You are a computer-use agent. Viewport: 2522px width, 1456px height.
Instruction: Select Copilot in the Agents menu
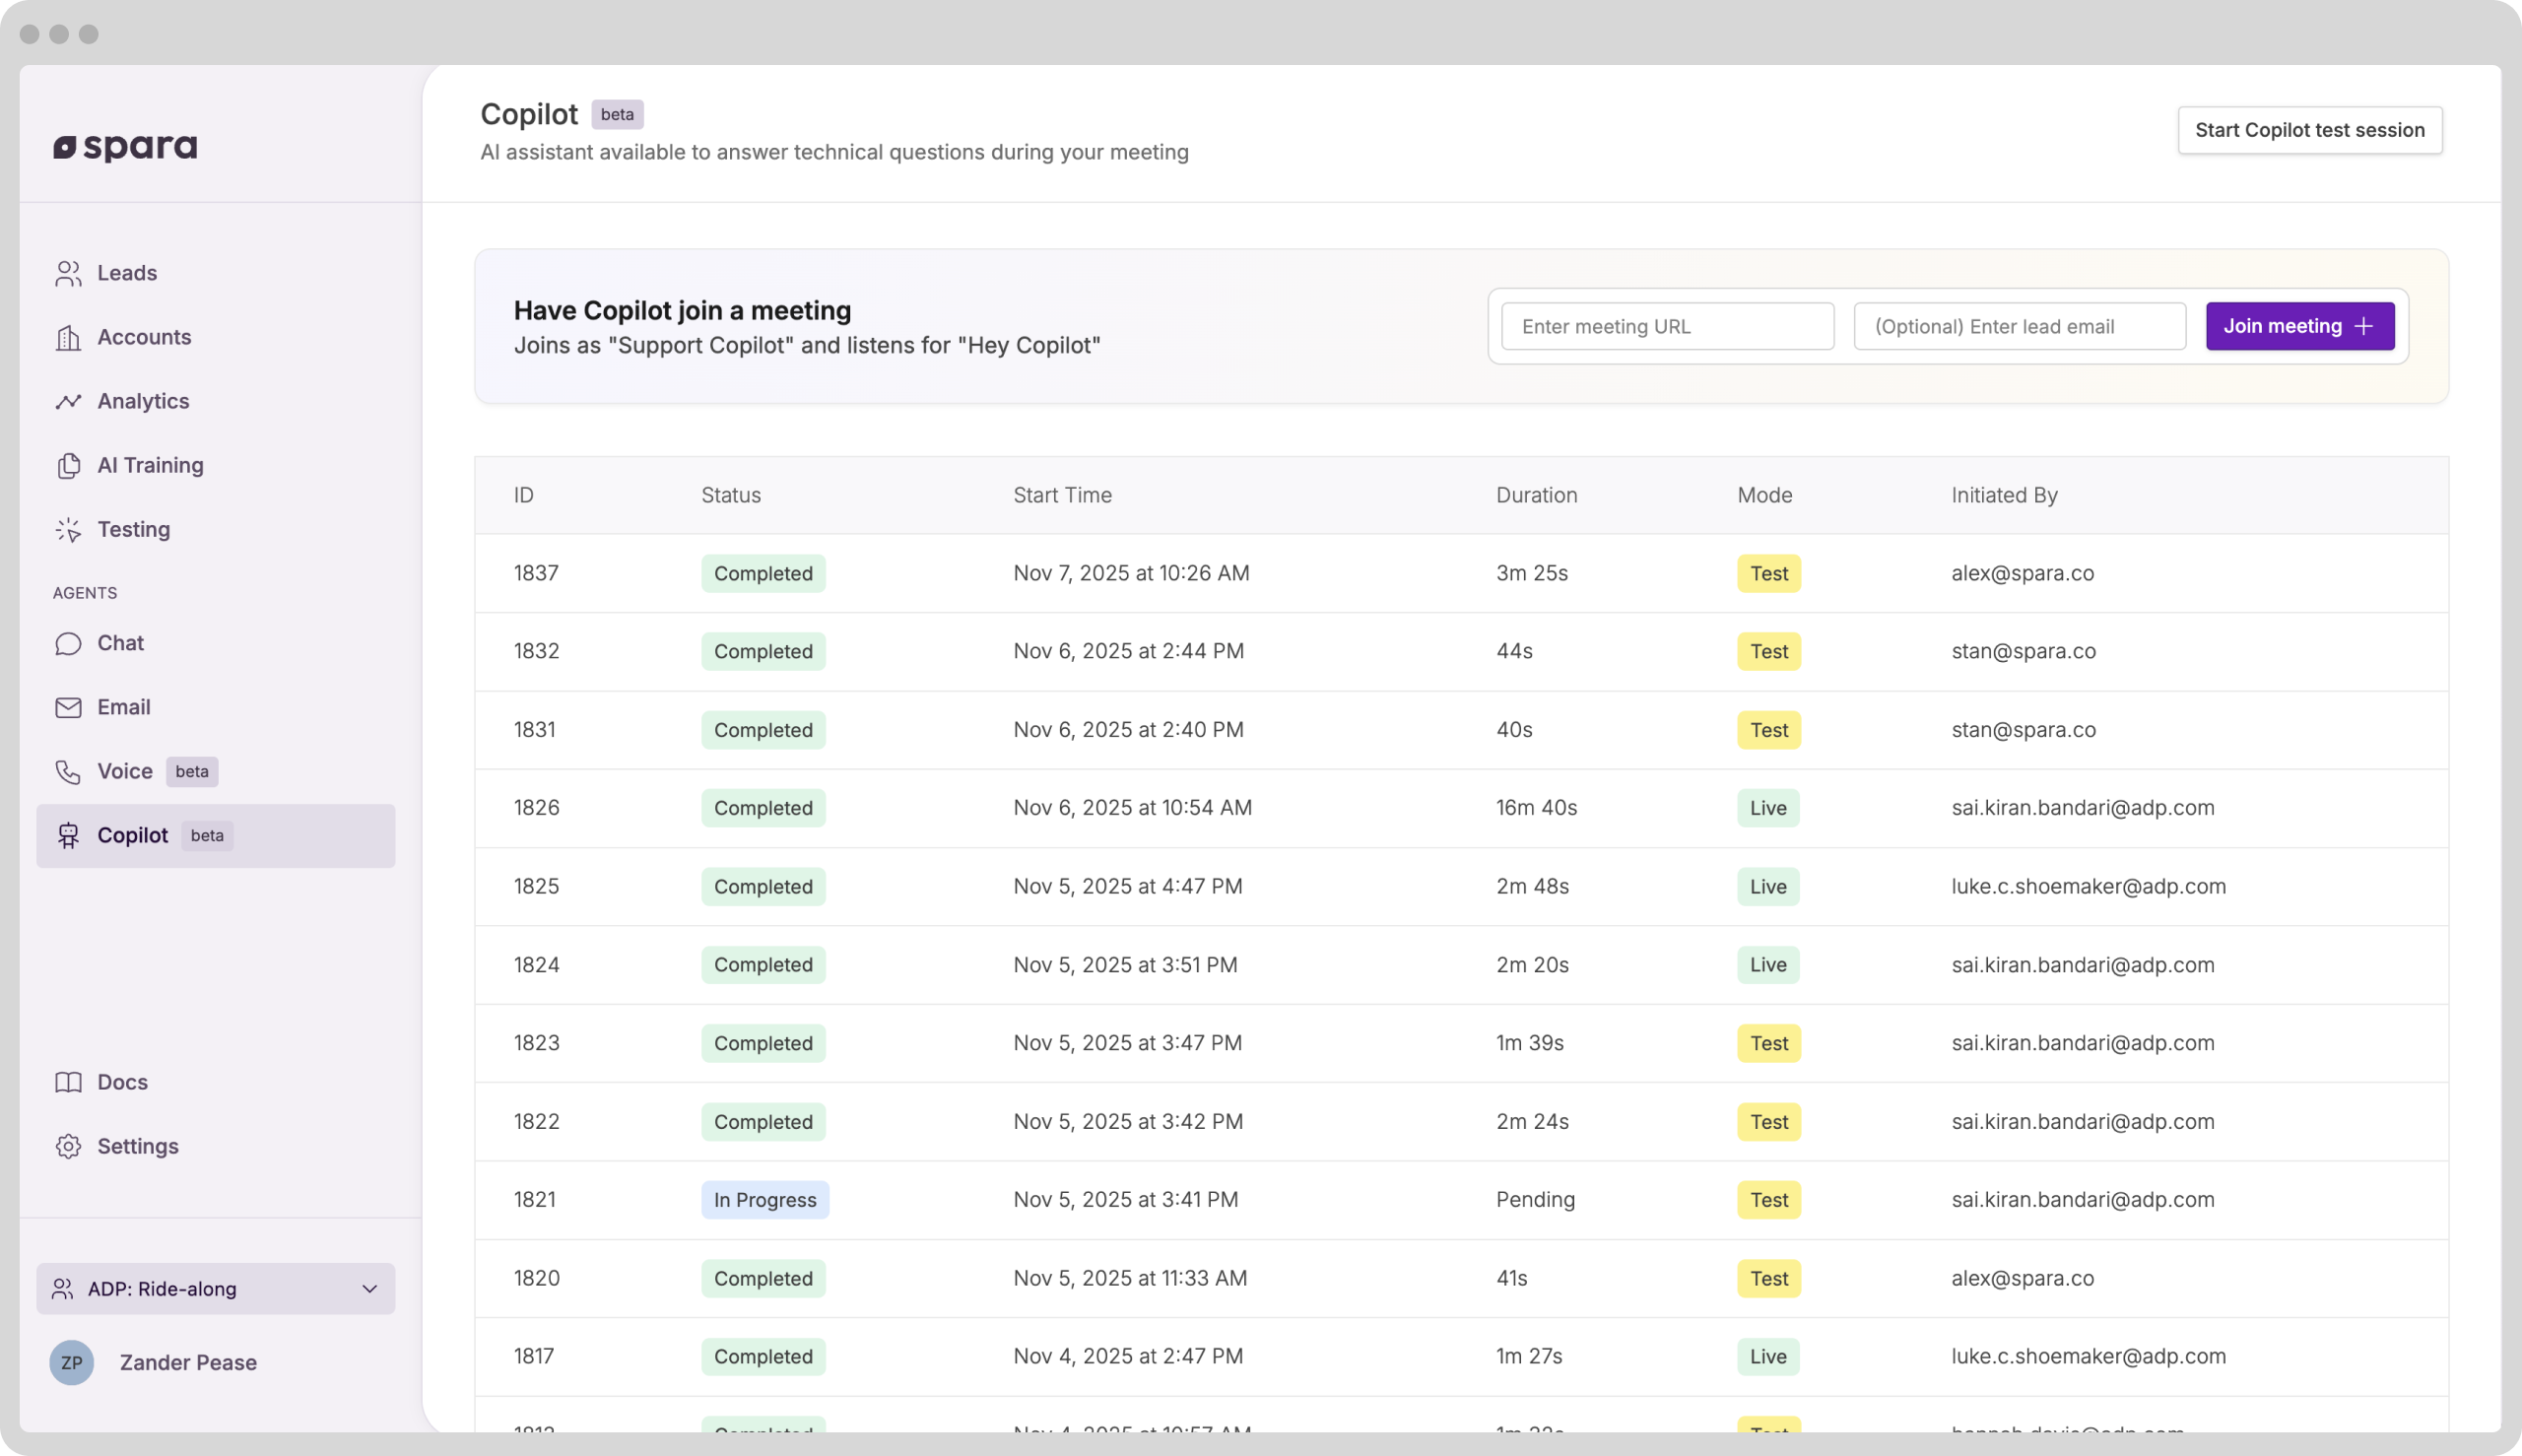[x=133, y=836]
